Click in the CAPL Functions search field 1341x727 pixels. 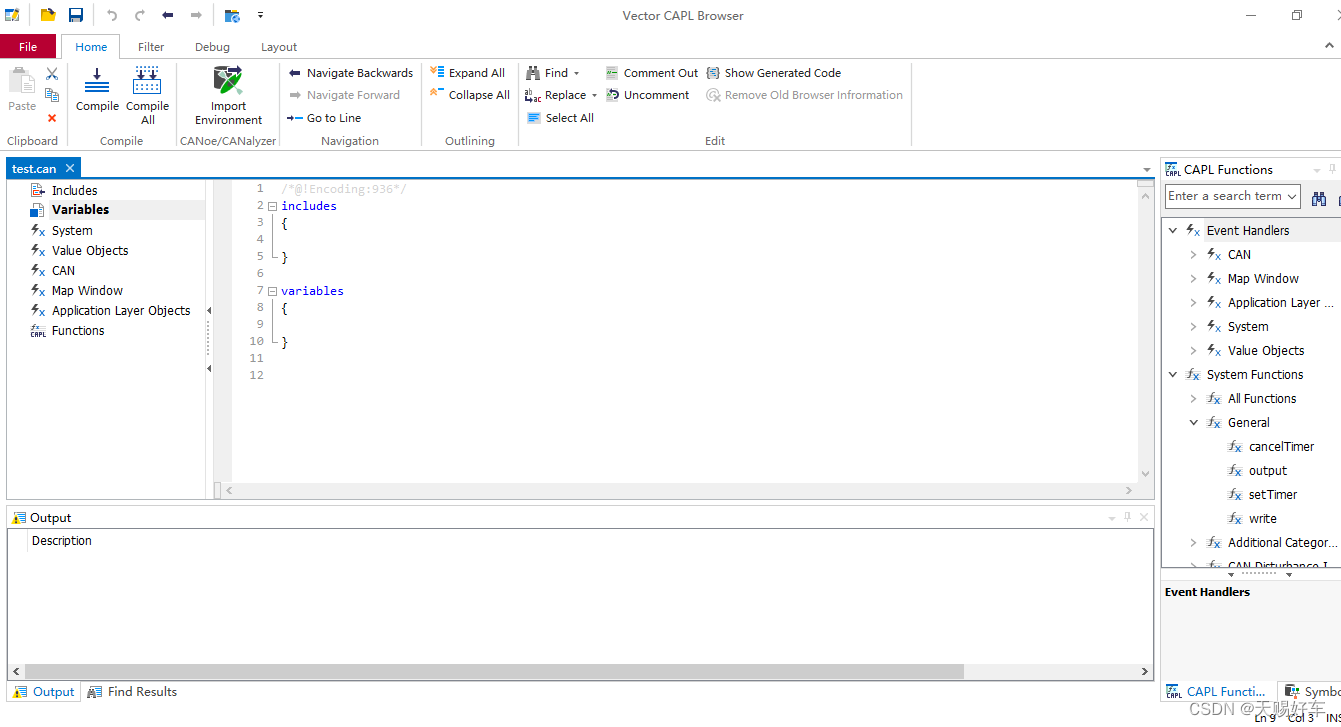point(1224,197)
